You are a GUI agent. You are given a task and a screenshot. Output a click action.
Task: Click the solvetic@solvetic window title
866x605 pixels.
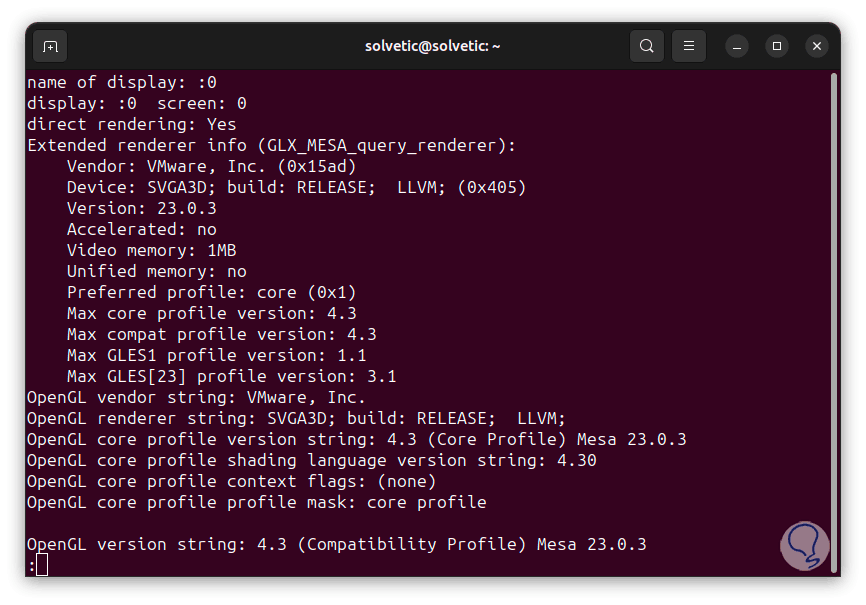tap(432, 46)
